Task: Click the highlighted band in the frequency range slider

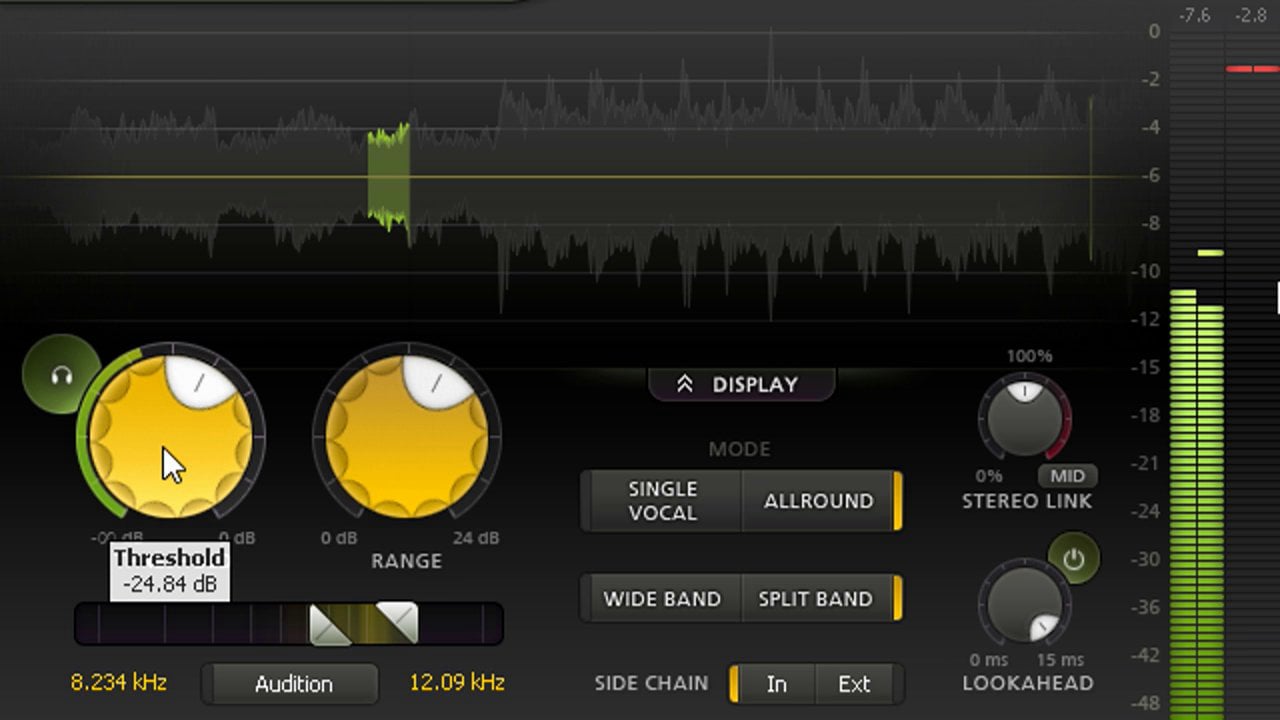Action: 362,625
